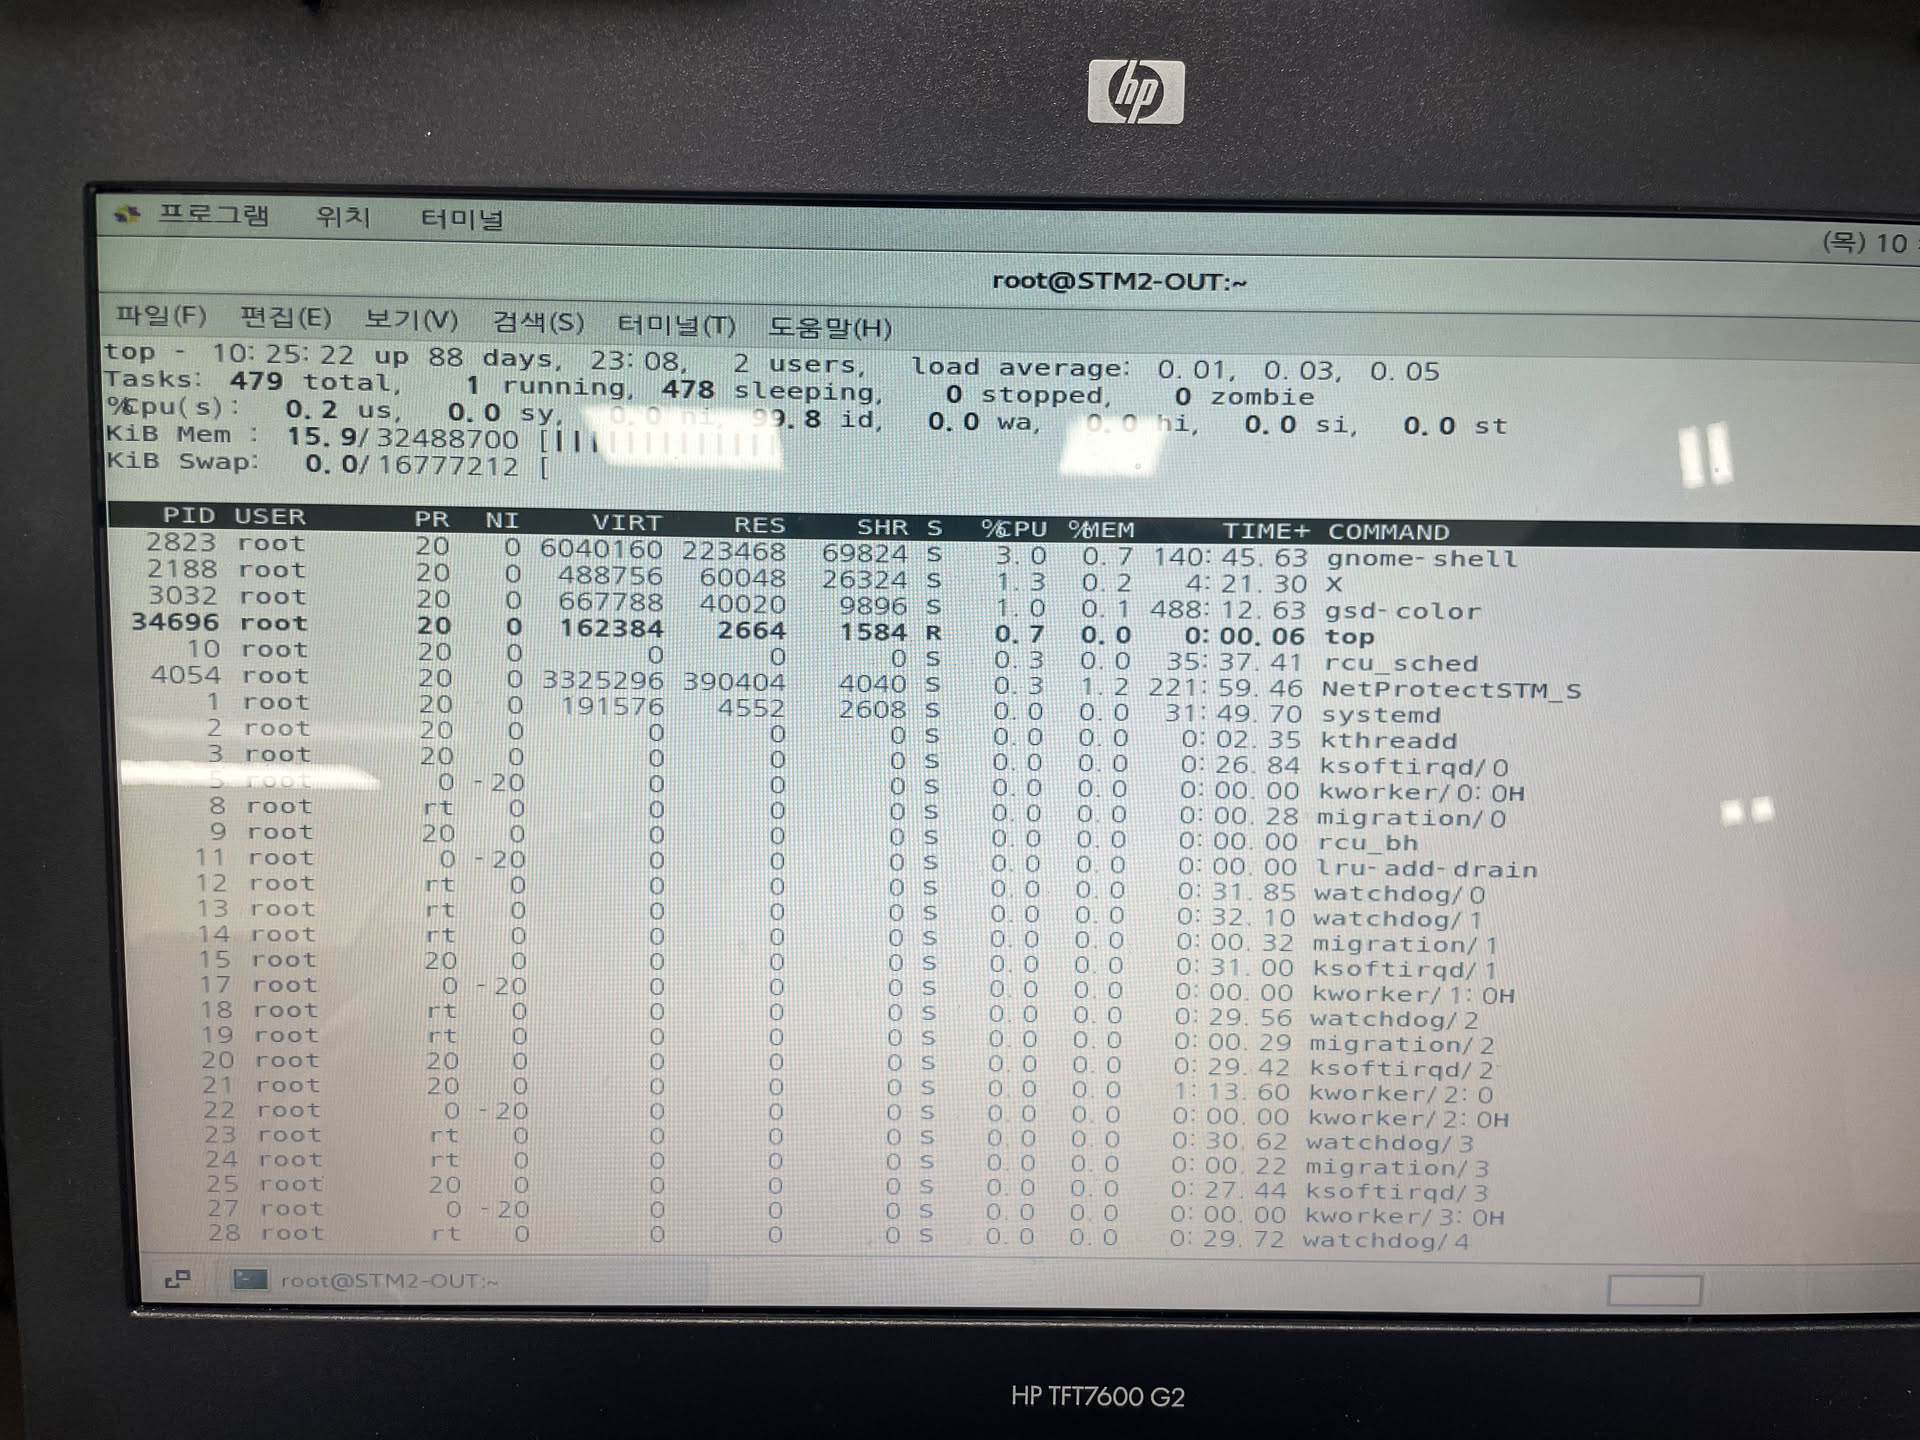Click the 터미널 app menu in top bar
This screenshot has height=1440, width=1920.
tap(461, 219)
